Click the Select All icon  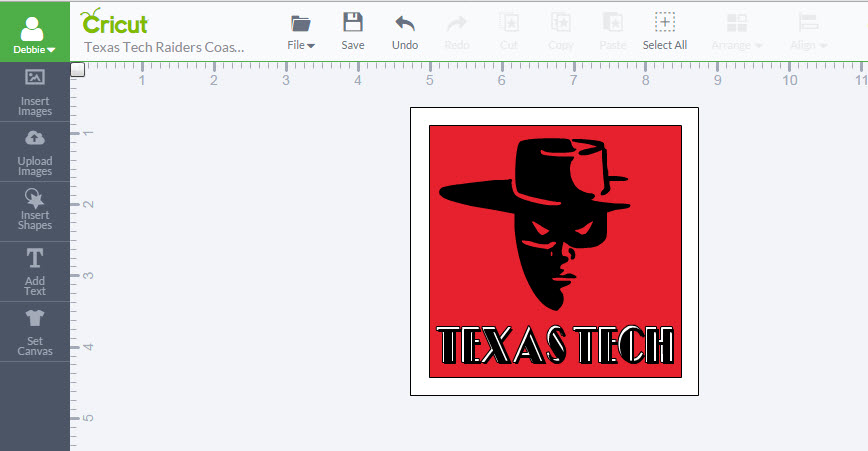point(664,24)
